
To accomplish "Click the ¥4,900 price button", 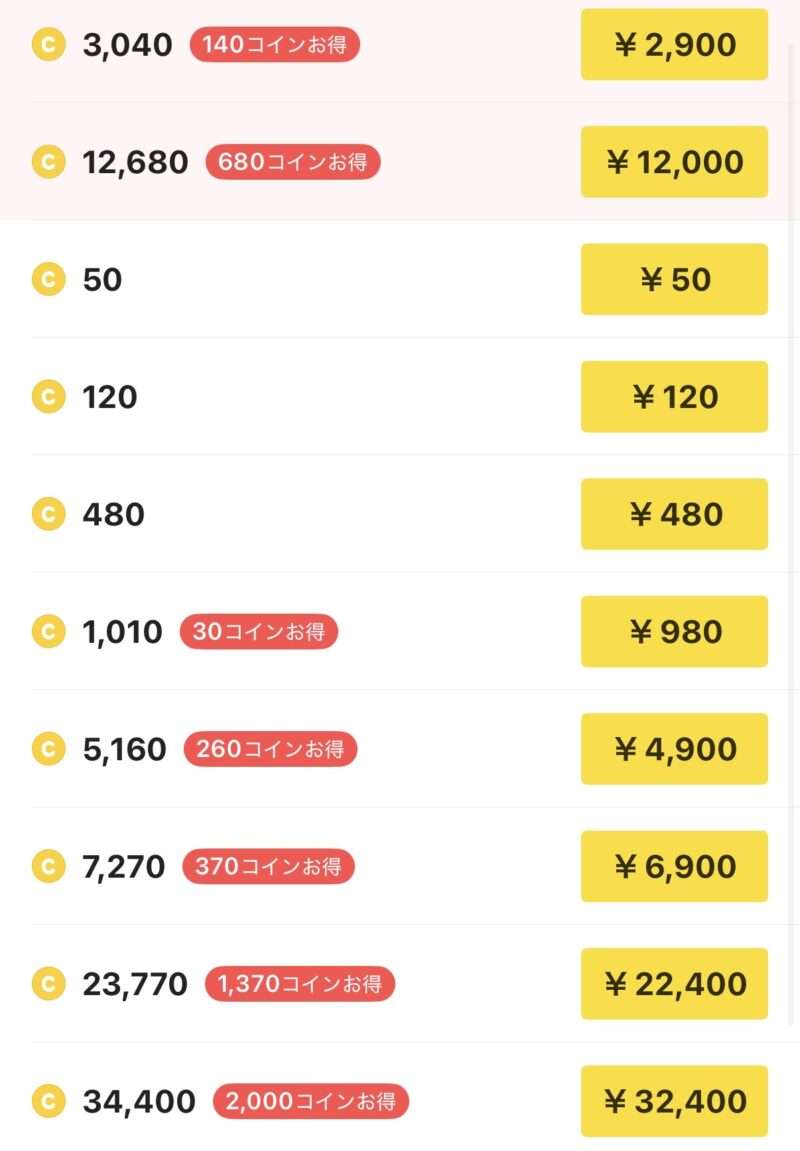I will pyautogui.click(x=674, y=749).
